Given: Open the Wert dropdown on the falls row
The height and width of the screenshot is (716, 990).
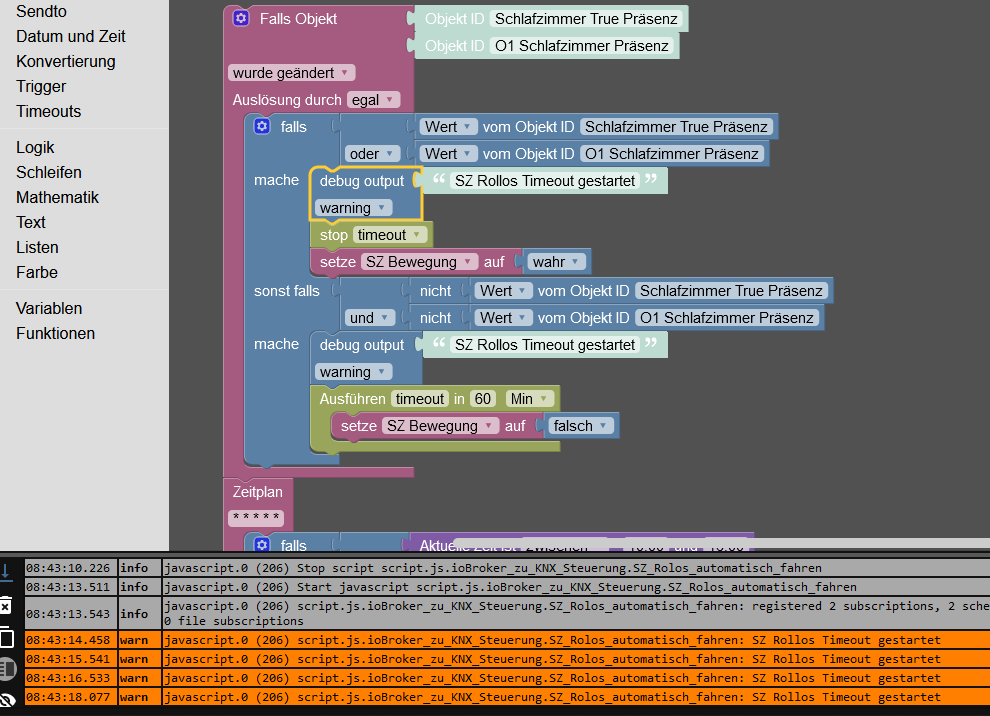Looking at the screenshot, I should [448, 127].
